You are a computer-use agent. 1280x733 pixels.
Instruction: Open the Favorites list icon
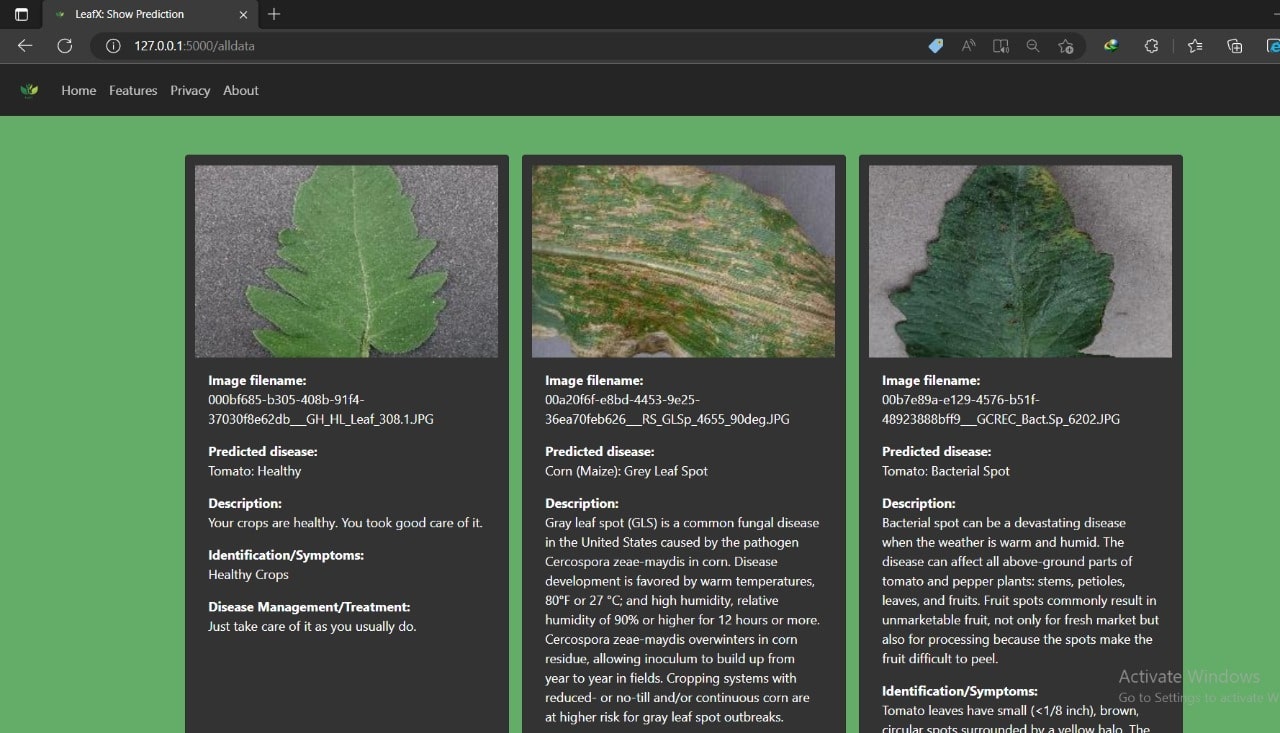(x=1195, y=46)
